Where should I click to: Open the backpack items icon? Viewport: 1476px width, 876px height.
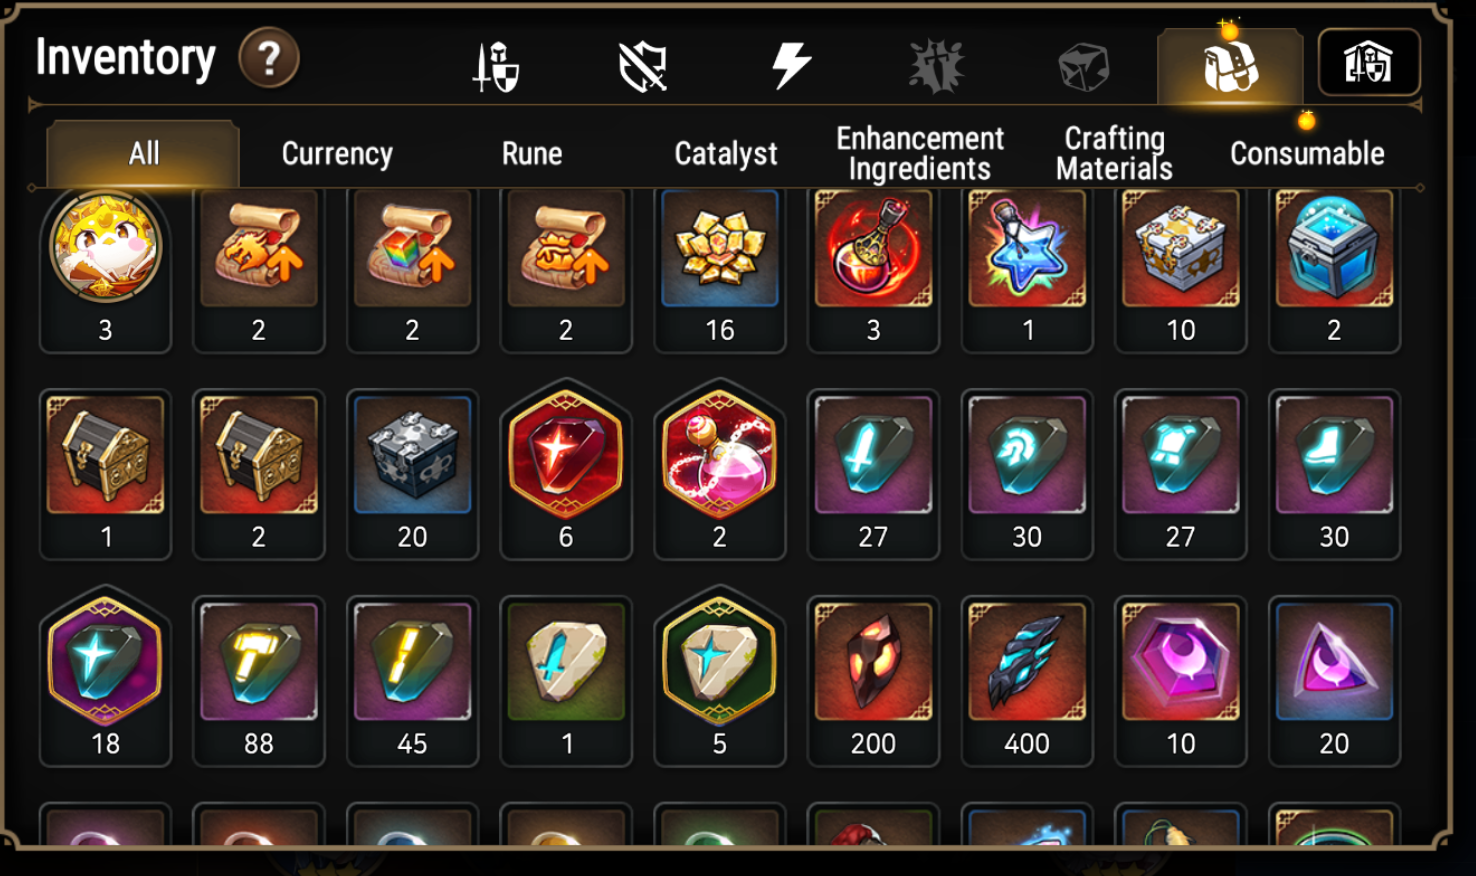(x=1230, y=66)
